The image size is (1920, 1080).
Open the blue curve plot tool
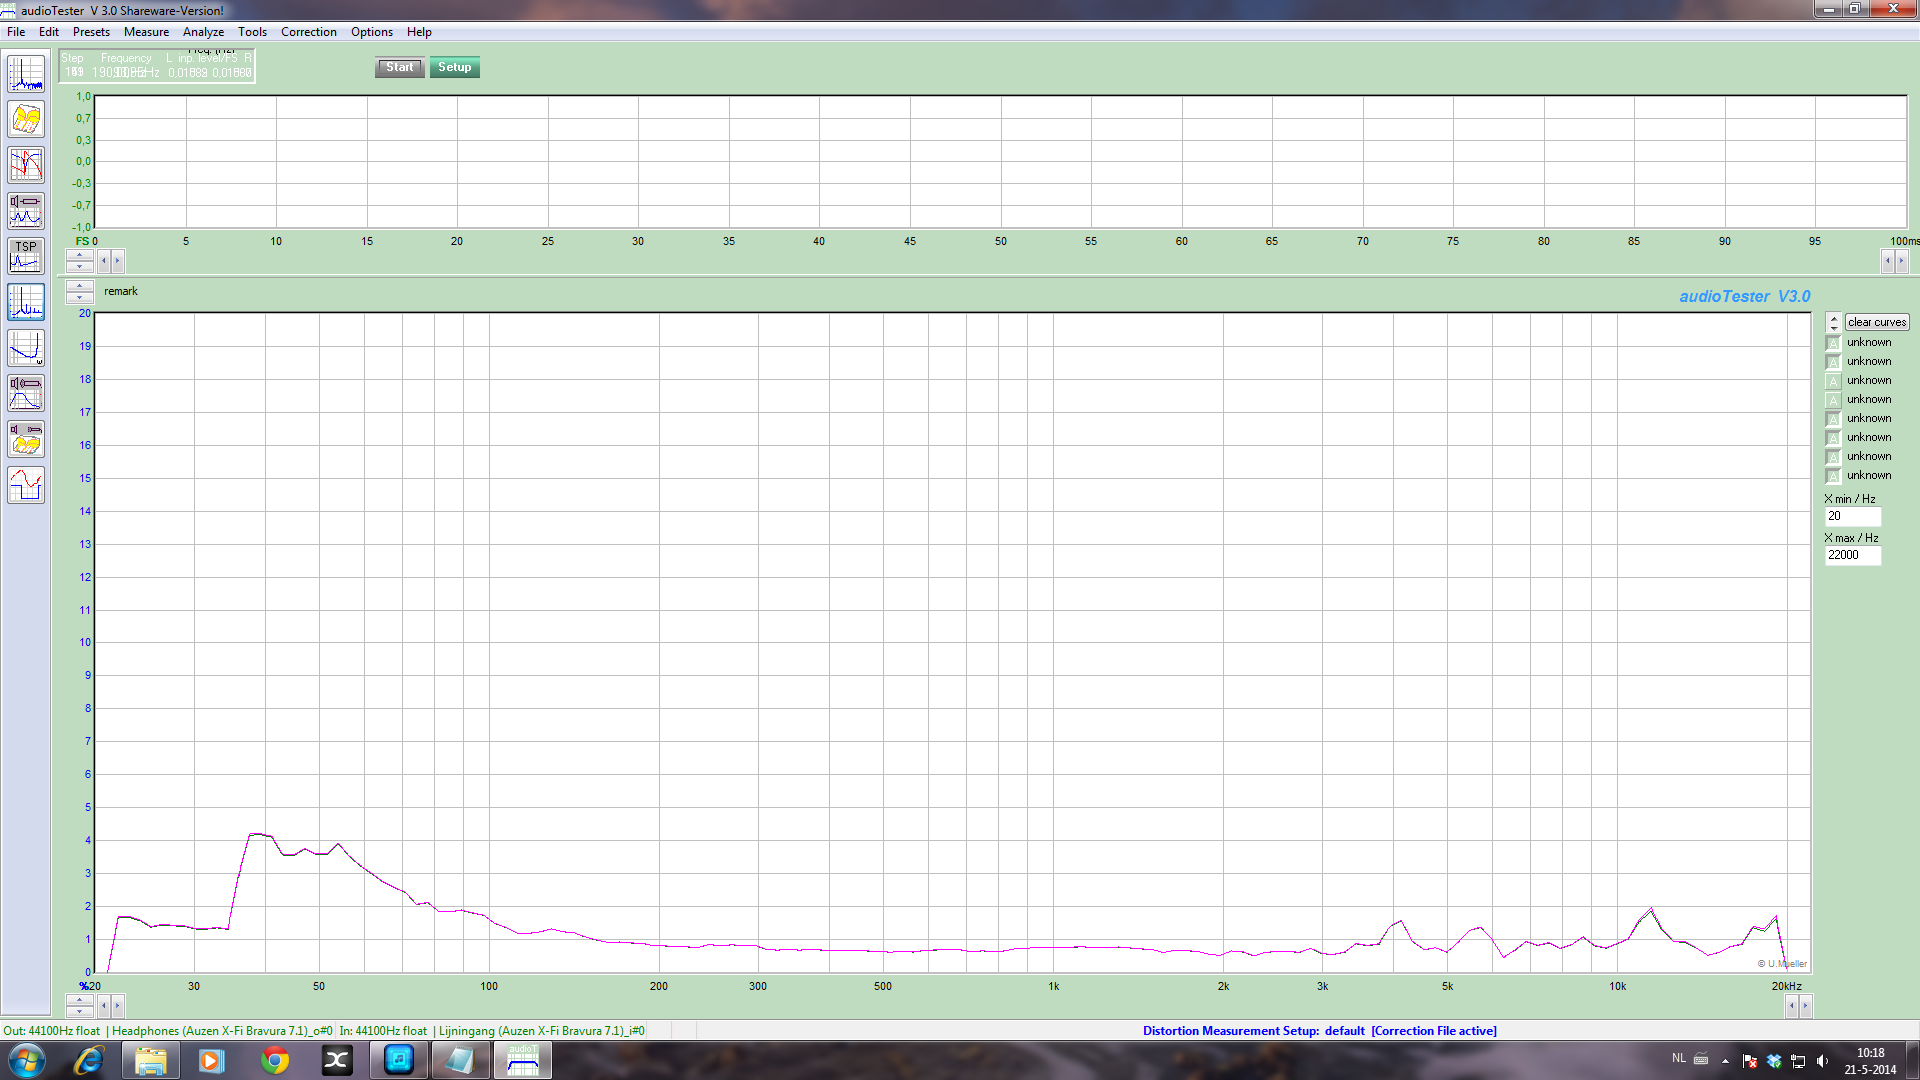pyautogui.click(x=26, y=348)
